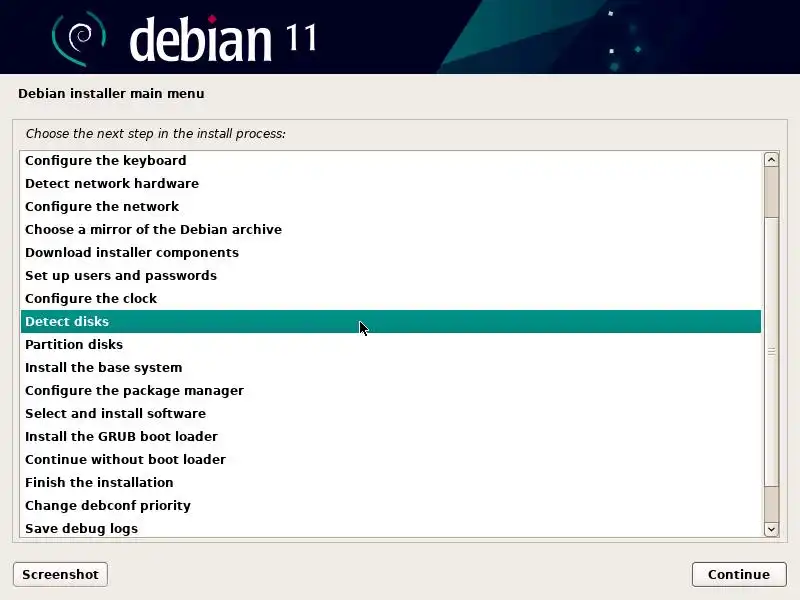Click the scrollbar up arrow
The width and height of the screenshot is (800, 600).
(771, 160)
